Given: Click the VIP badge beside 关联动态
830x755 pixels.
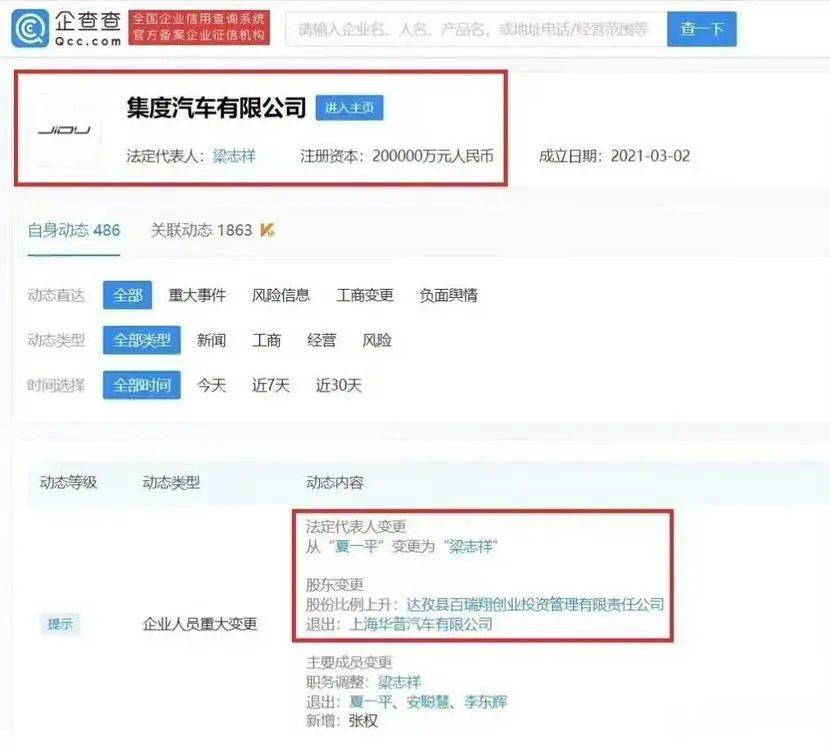Looking at the screenshot, I should coord(267,230).
